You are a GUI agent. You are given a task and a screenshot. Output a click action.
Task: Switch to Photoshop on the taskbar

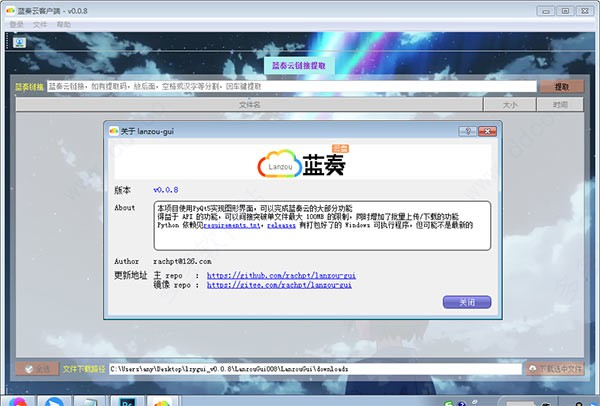tap(127, 402)
